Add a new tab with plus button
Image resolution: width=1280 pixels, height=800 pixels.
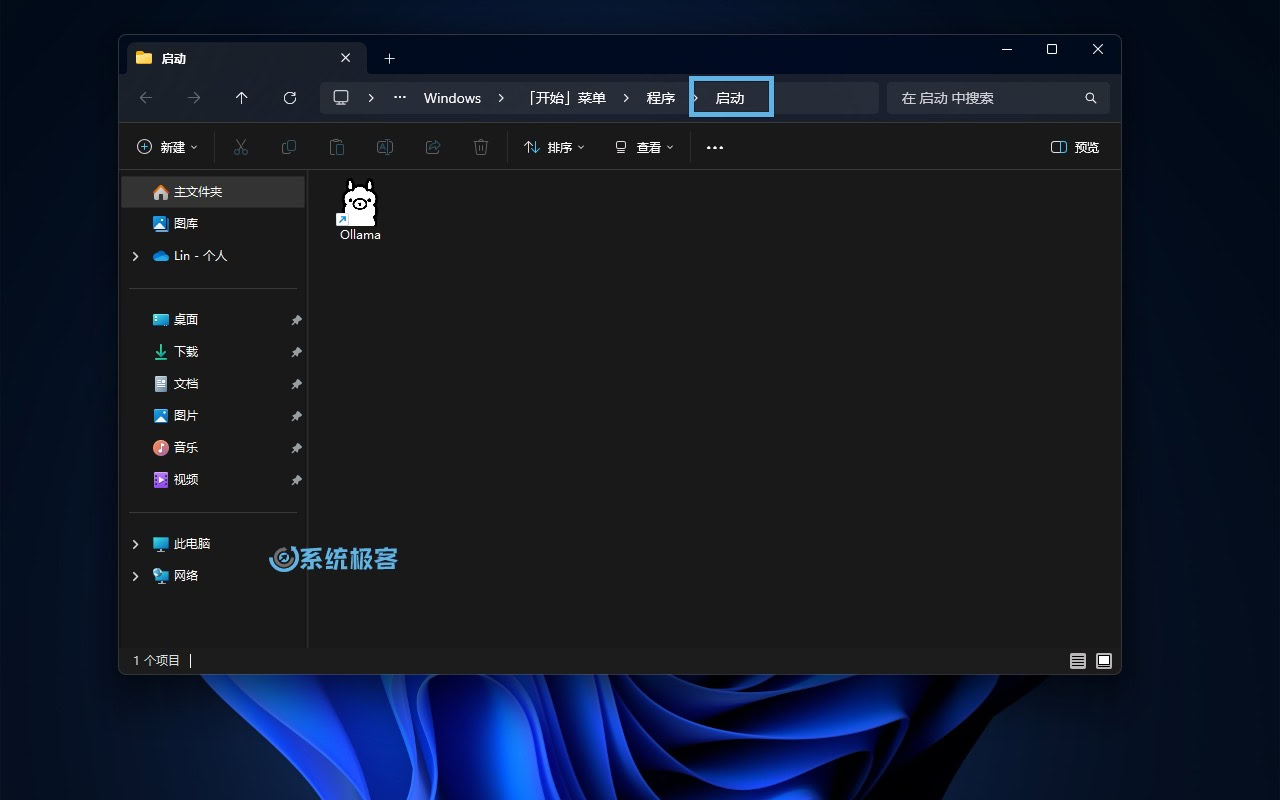(x=390, y=58)
